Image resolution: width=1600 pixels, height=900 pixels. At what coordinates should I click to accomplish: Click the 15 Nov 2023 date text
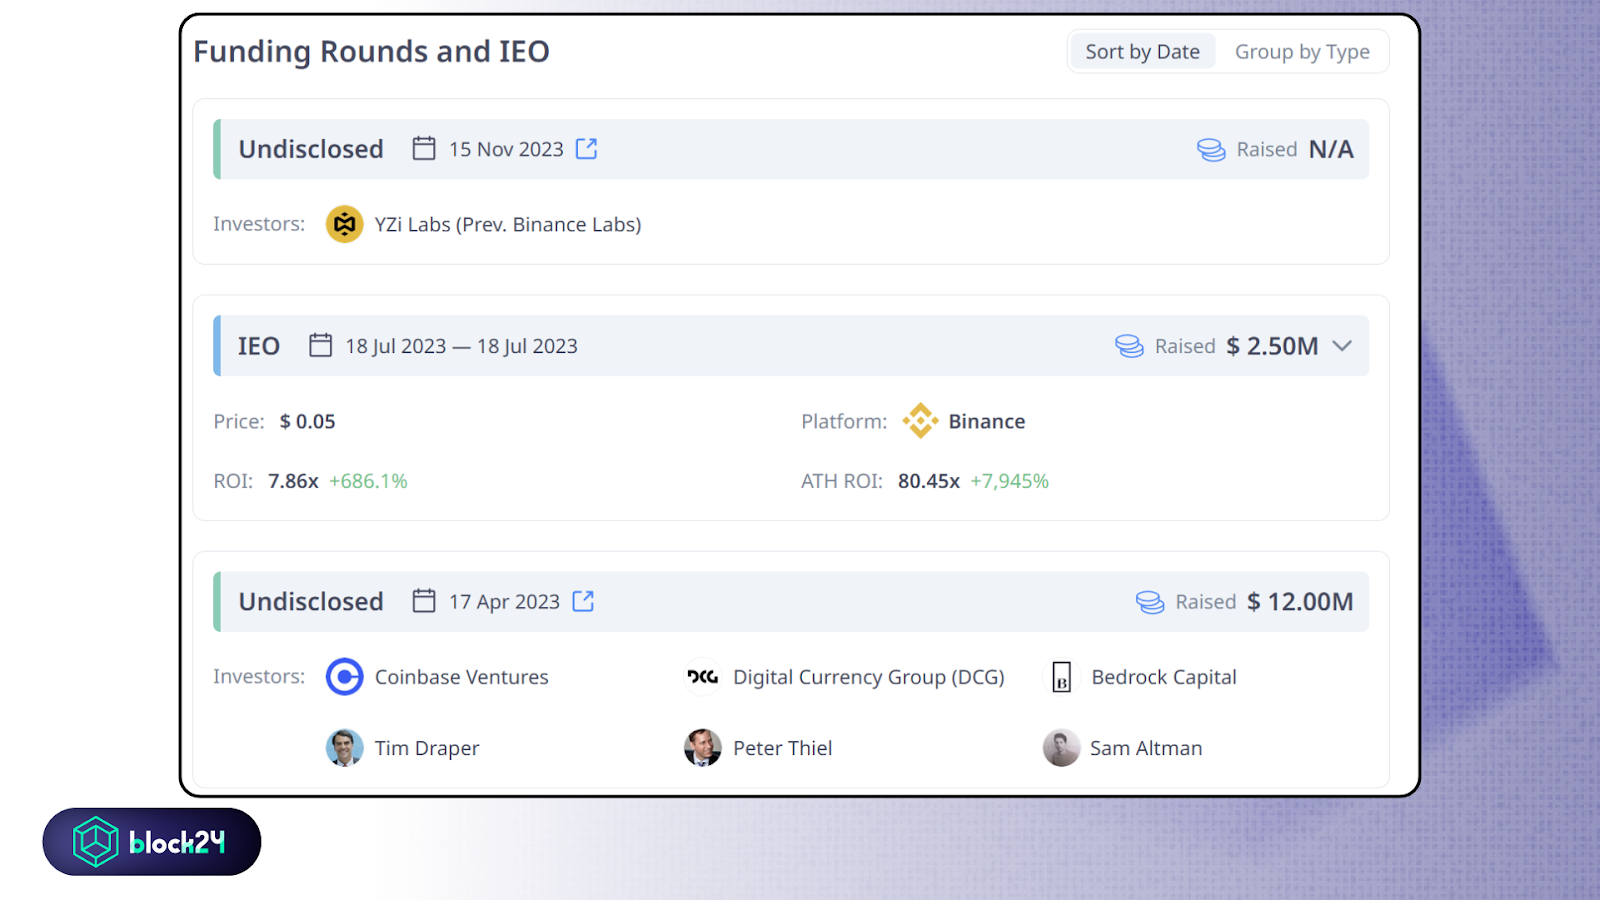pos(506,149)
